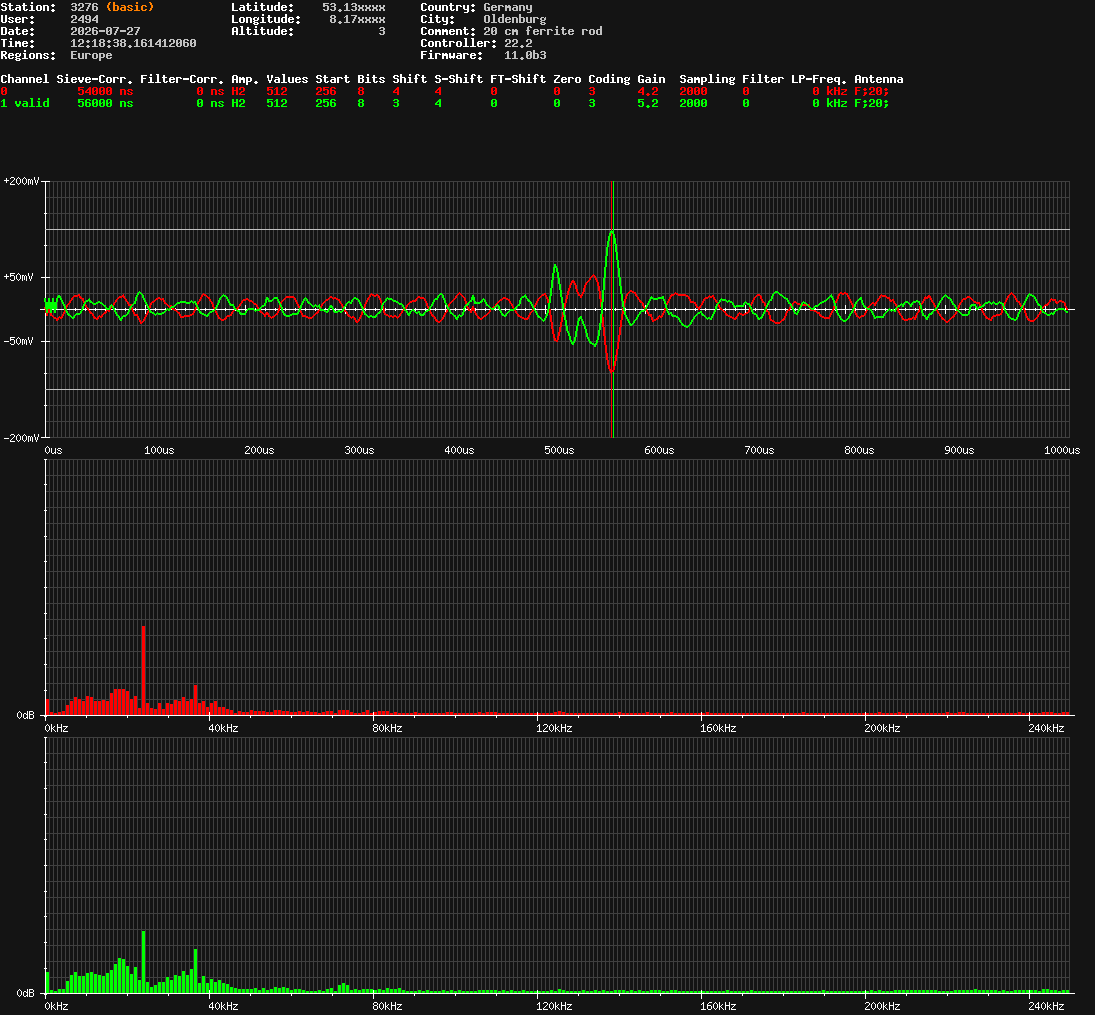Screen dimensions: 1095x1015
Task: Click the tallest bar in green spectrum
Action: 143,961
